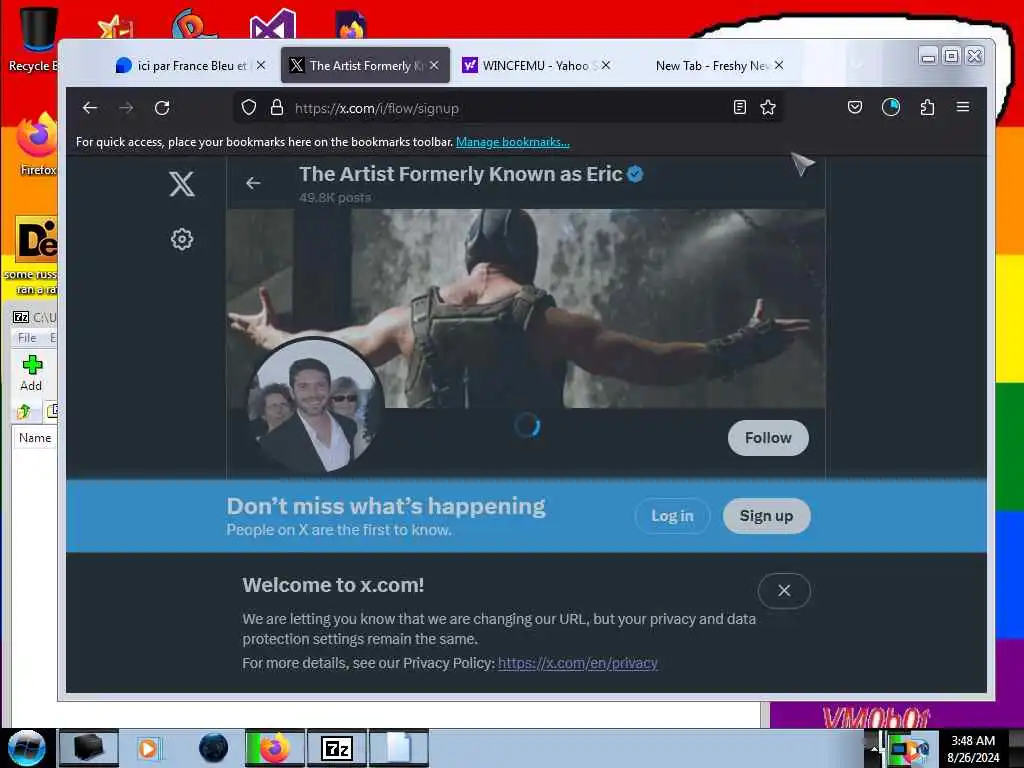Image resolution: width=1024 pixels, height=768 pixels.
Task: Click the 'The Artist Formerly Known as Eric' heading
Action: 460,174
